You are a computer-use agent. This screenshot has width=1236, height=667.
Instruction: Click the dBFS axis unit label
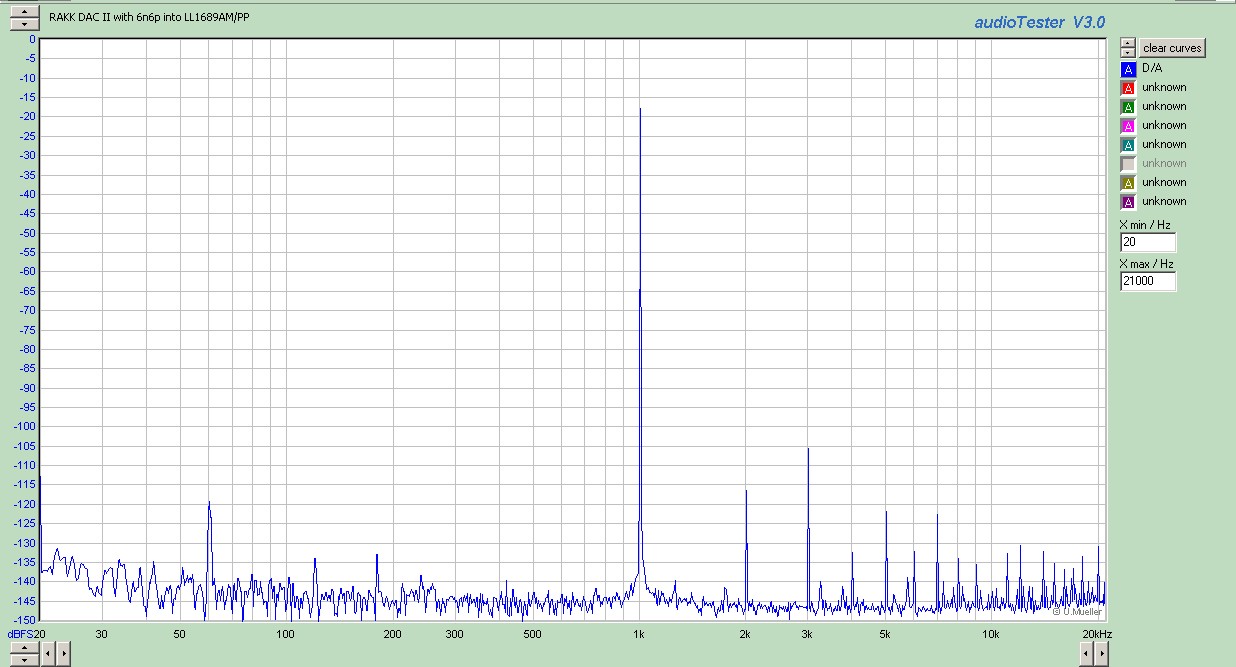[20, 634]
